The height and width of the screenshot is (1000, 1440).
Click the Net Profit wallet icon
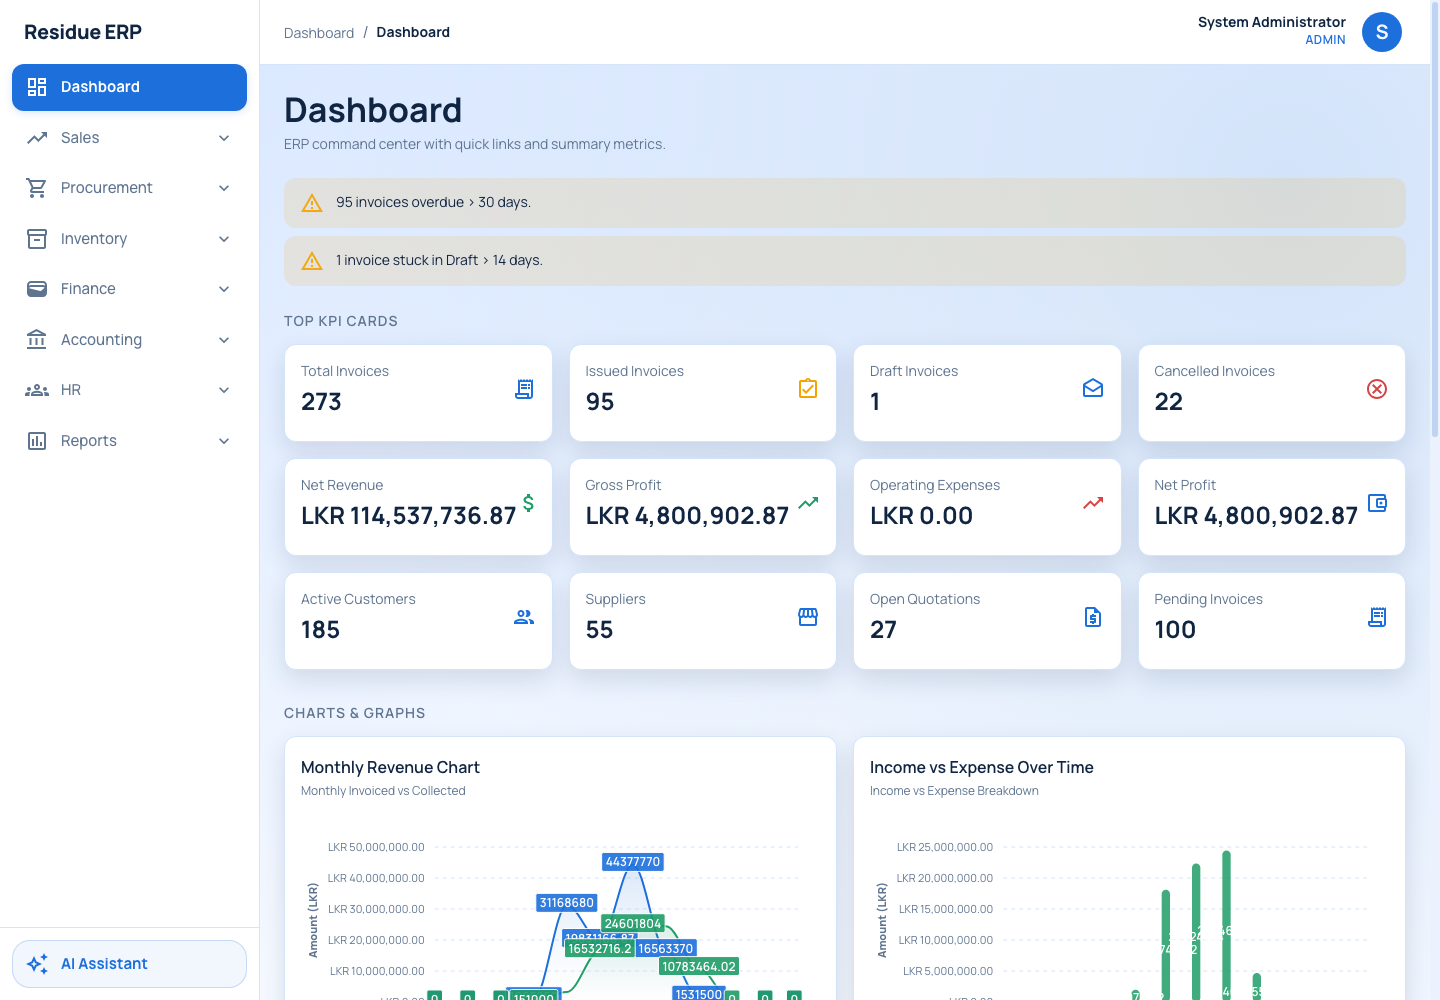[1377, 503]
